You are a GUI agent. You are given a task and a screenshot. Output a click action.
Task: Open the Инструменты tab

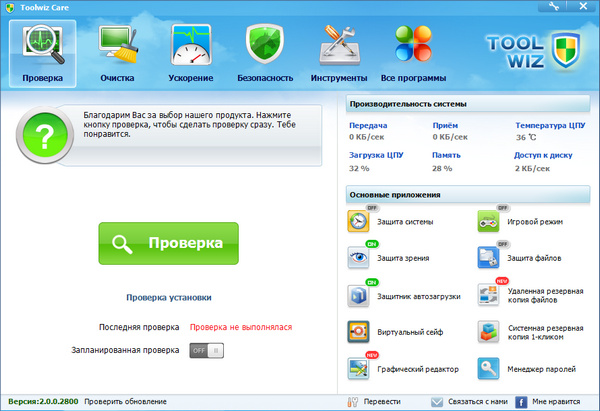pos(338,53)
